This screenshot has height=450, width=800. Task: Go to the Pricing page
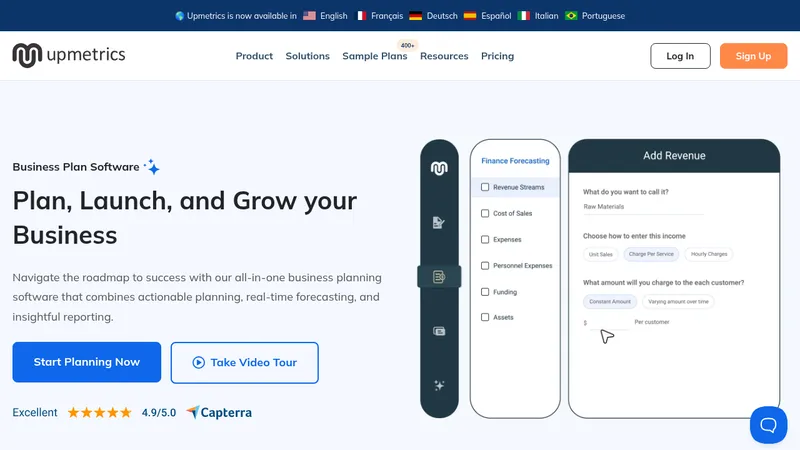point(497,56)
